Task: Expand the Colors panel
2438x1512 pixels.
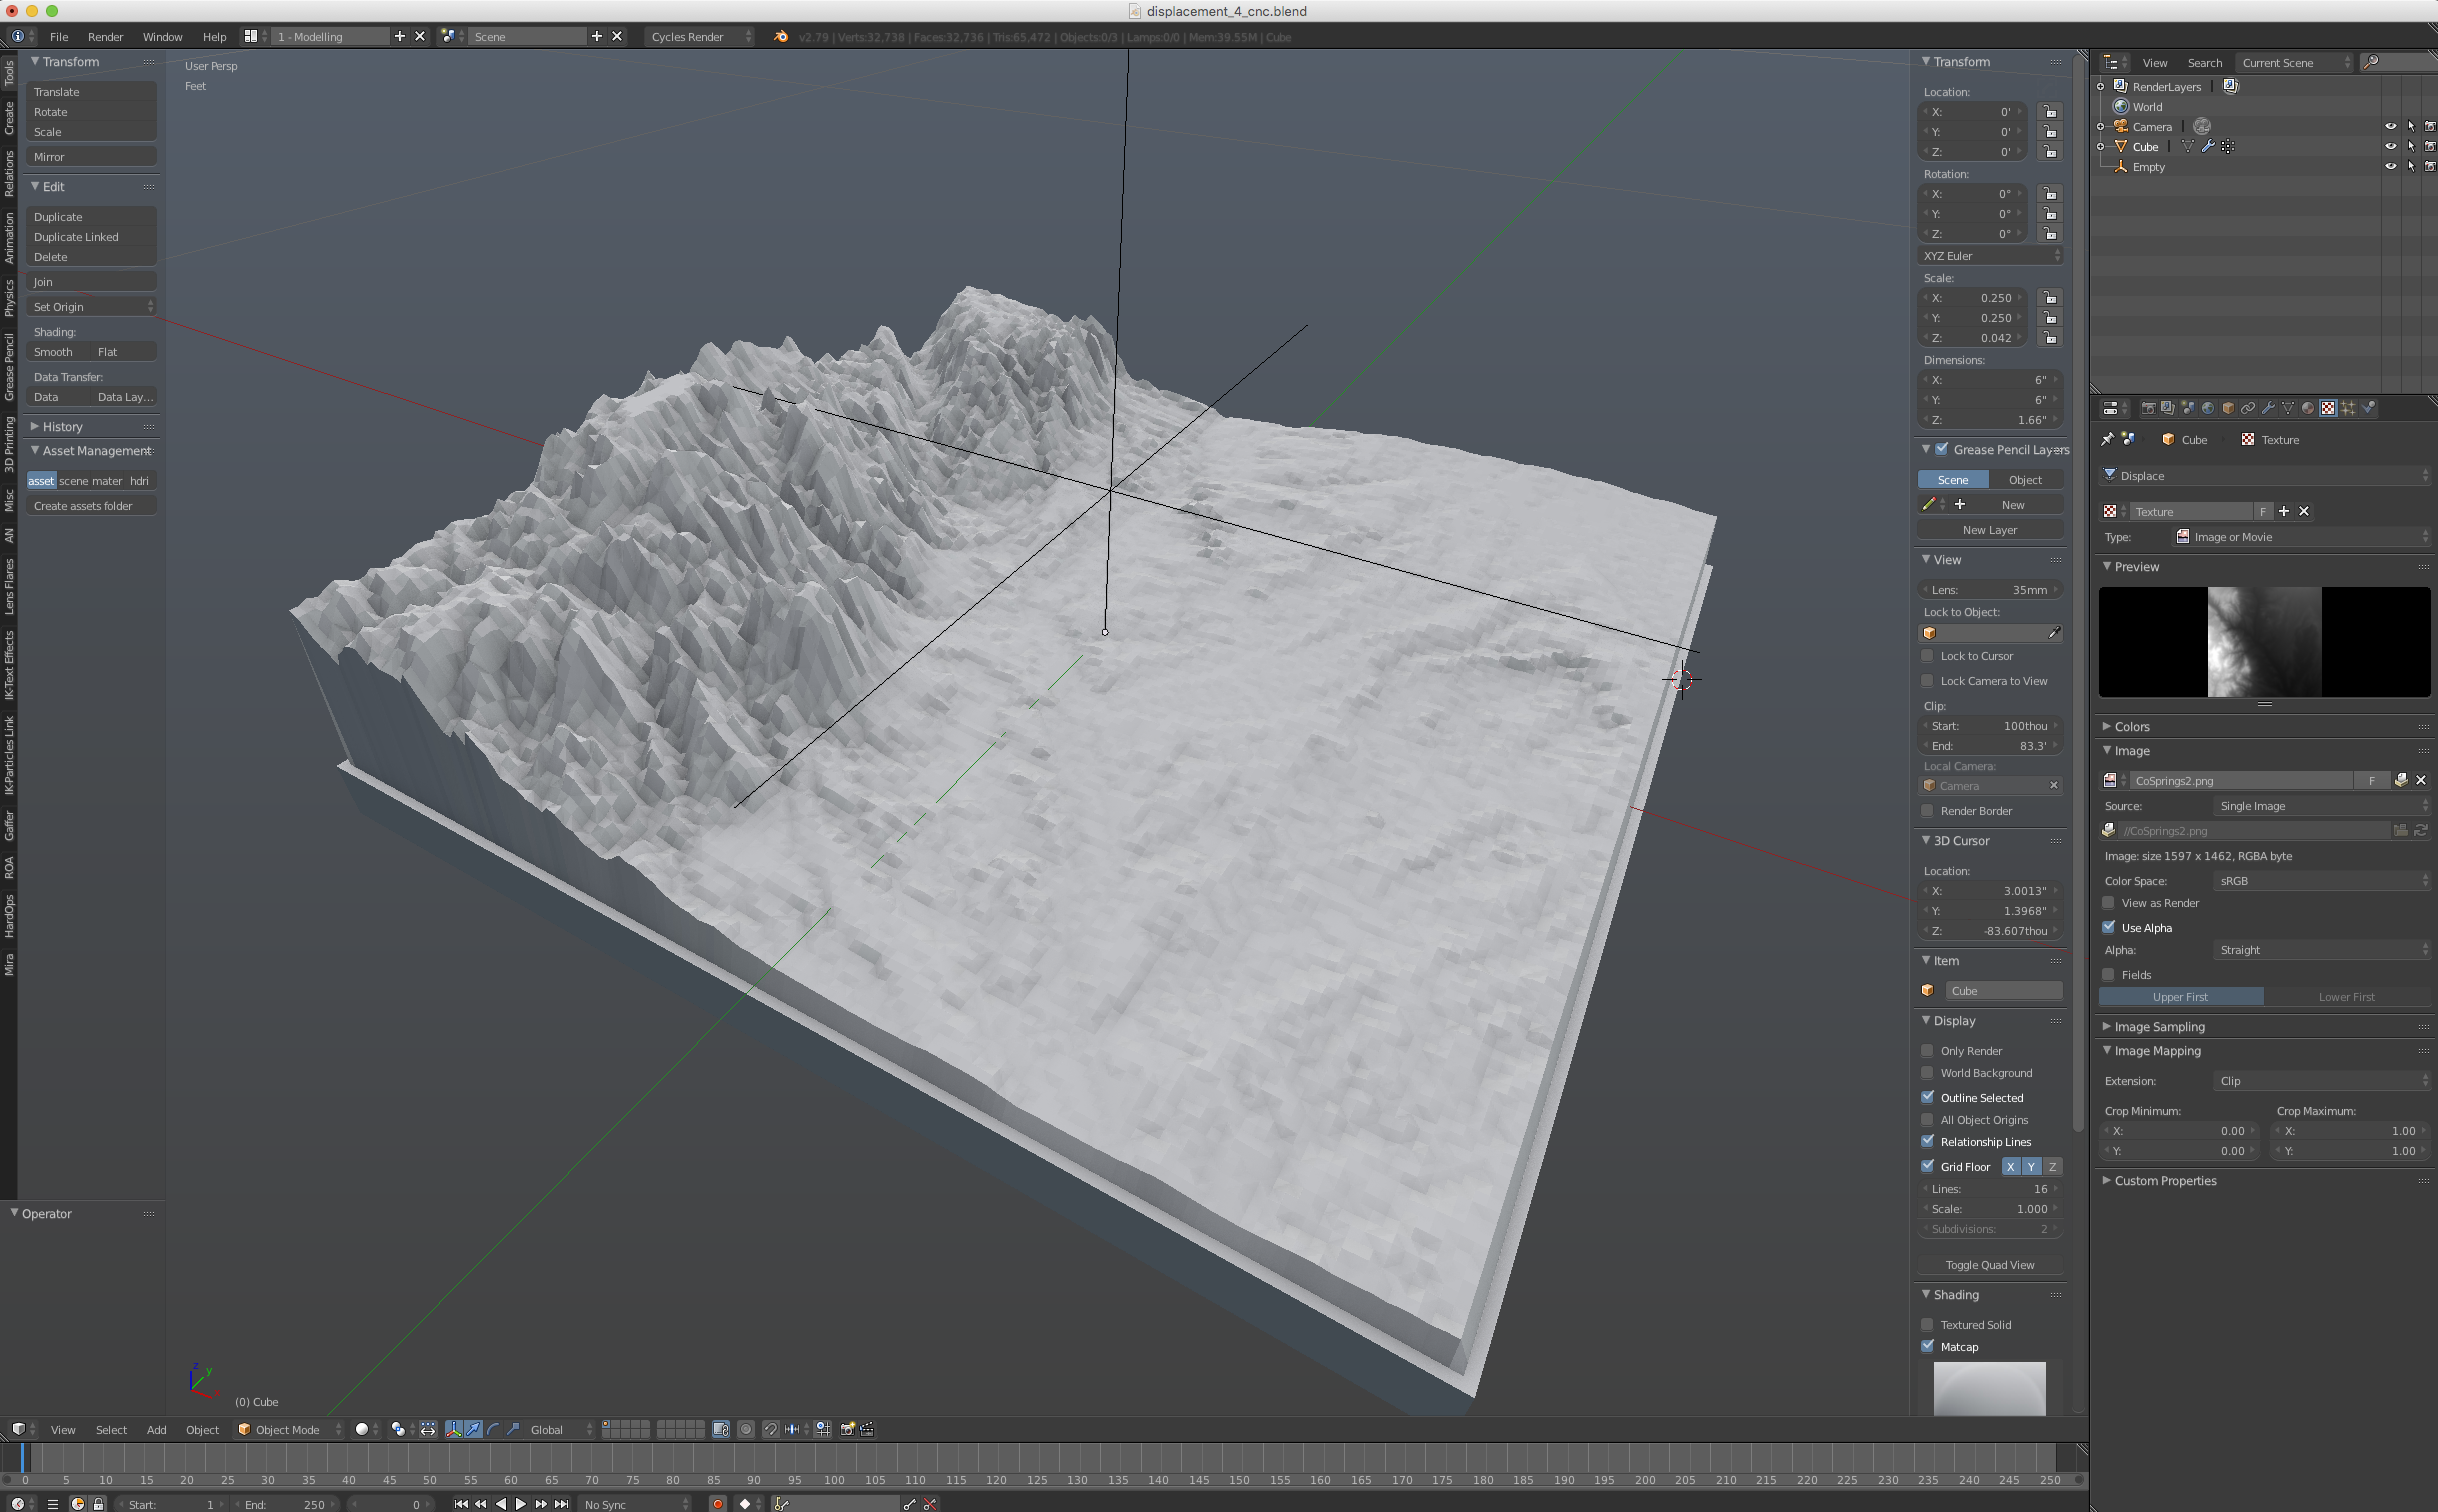Action: point(2131,727)
